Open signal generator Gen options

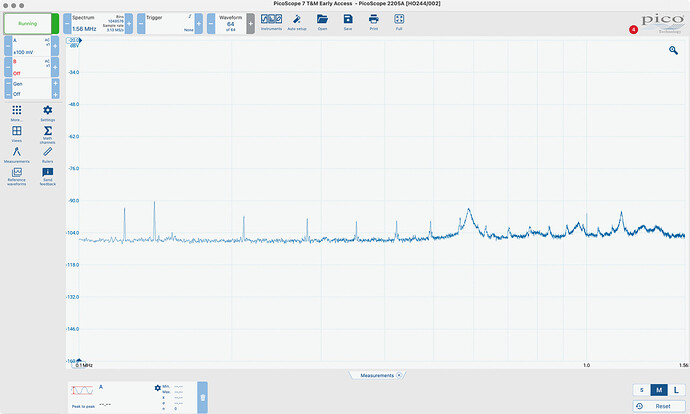pyautogui.click(x=32, y=88)
